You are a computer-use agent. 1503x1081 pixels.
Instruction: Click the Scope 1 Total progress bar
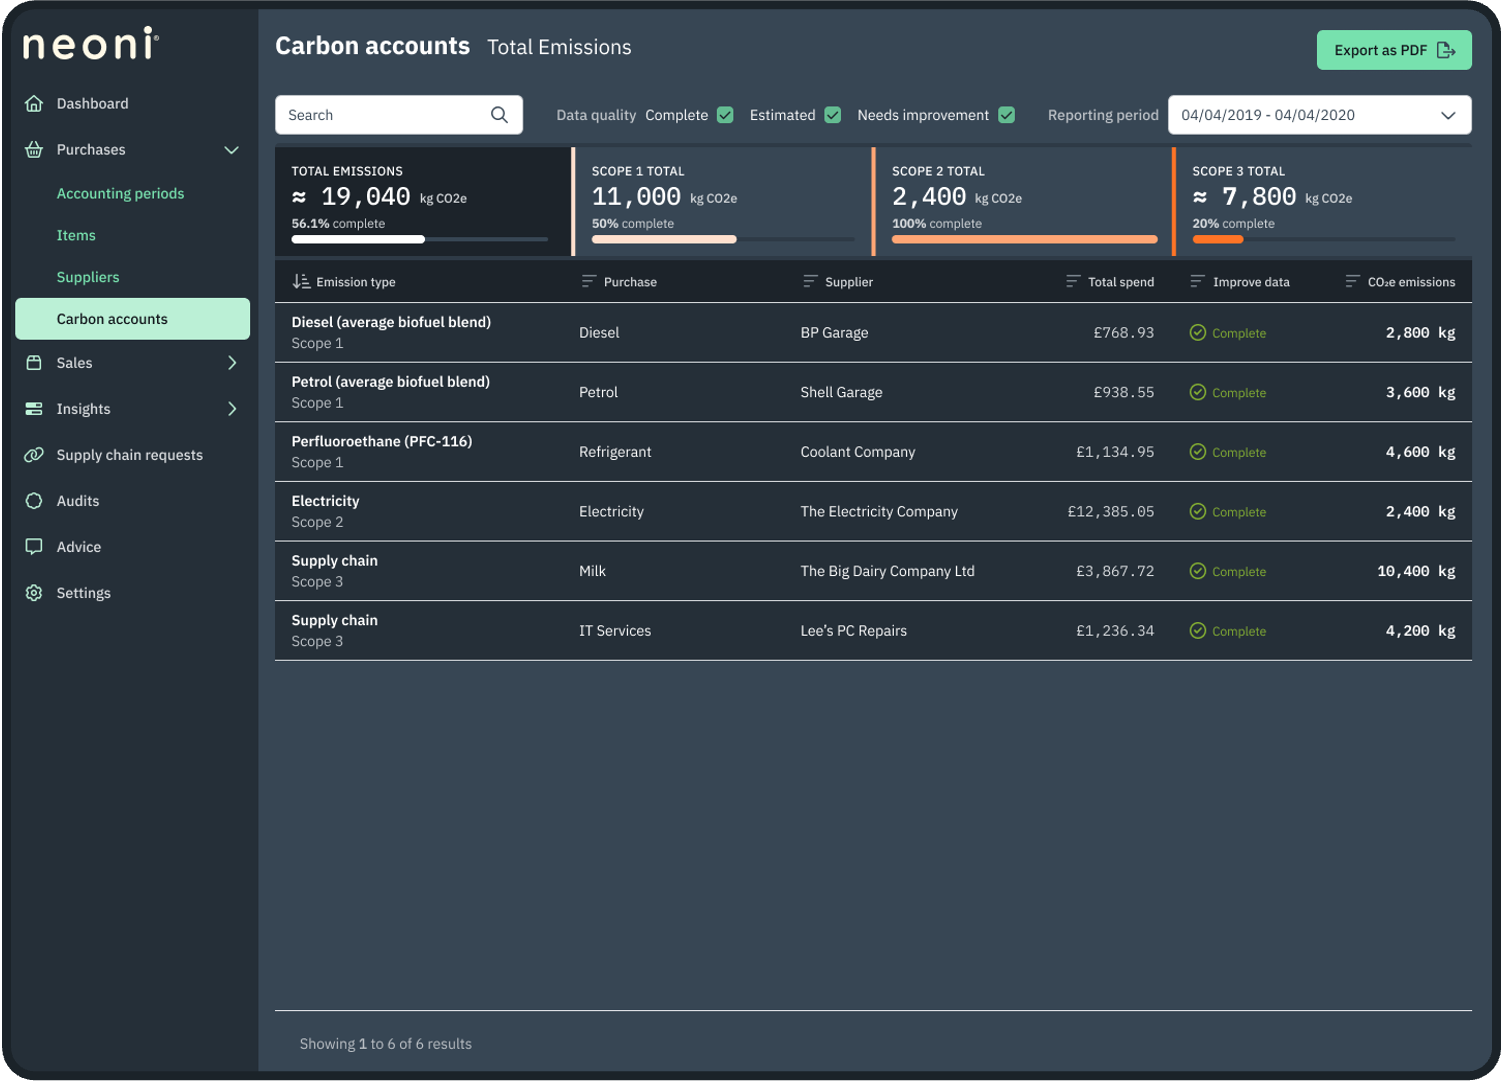tap(723, 240)
